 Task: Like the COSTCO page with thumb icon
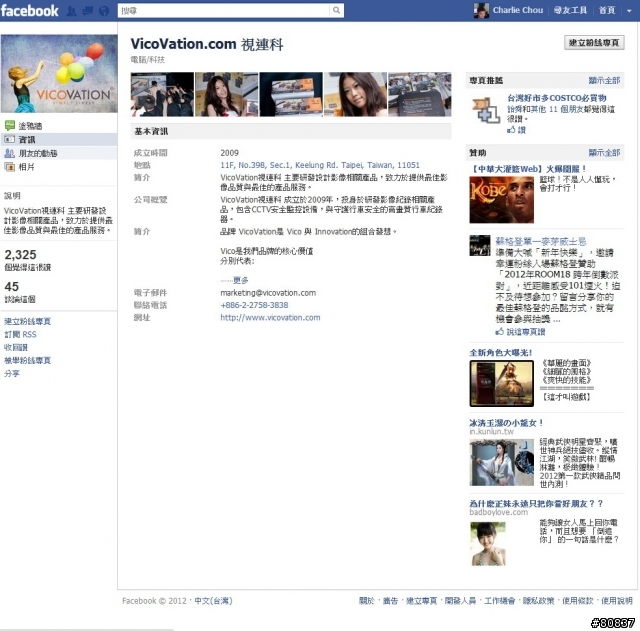(x=516, y=130)
